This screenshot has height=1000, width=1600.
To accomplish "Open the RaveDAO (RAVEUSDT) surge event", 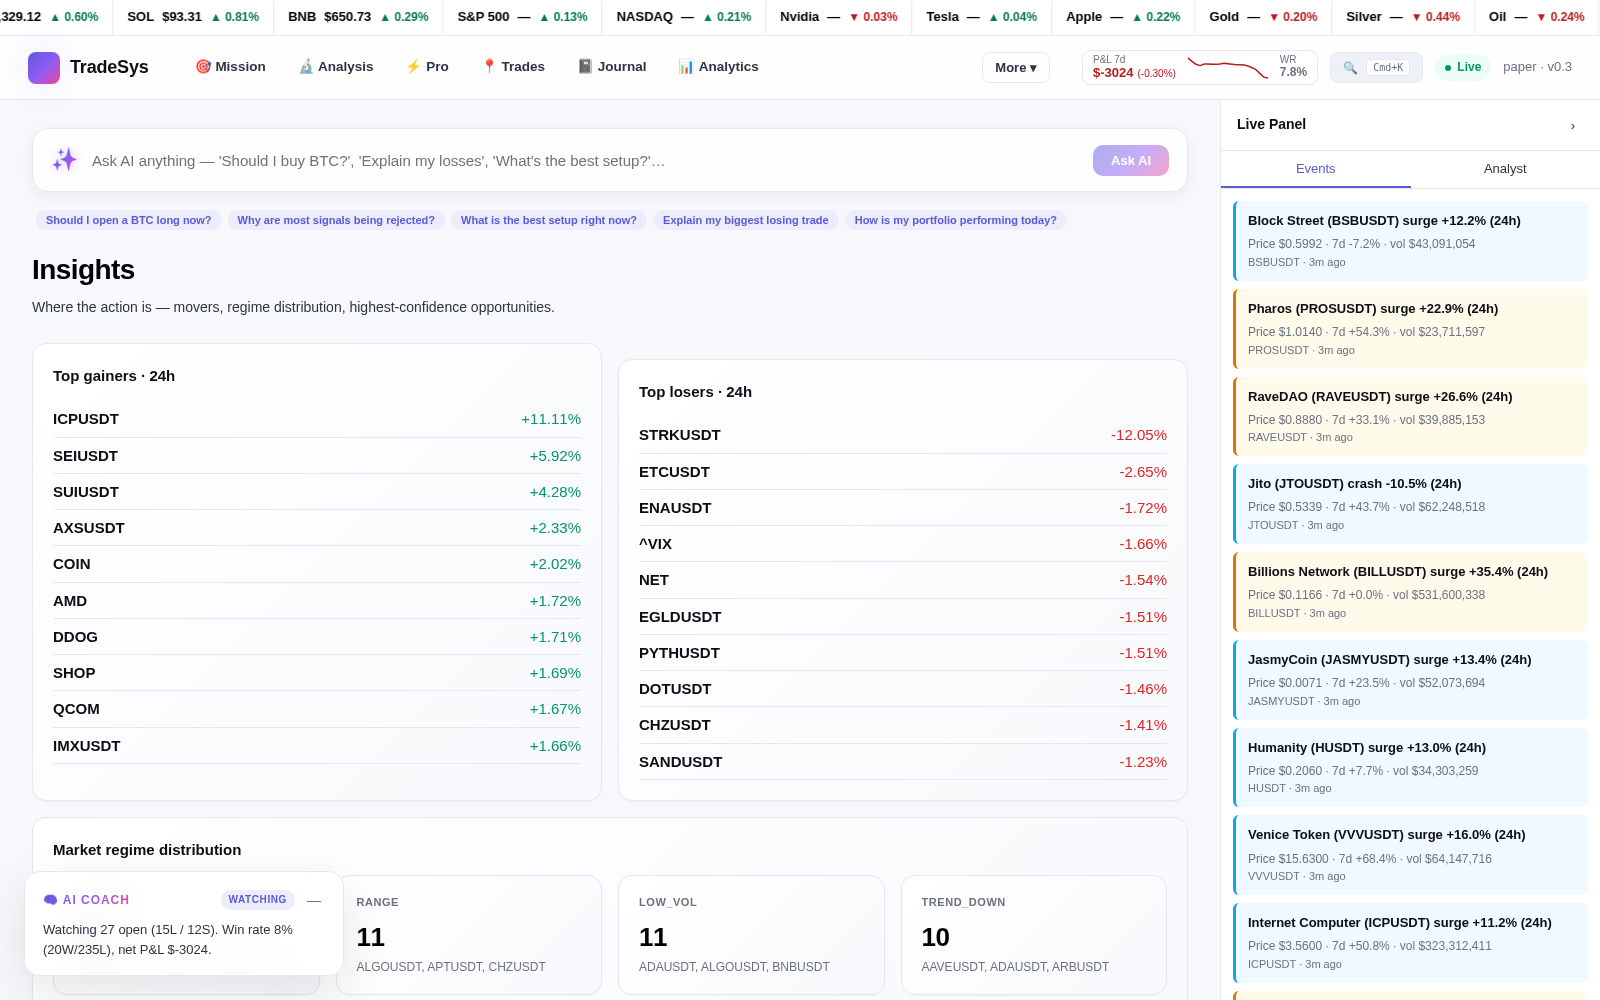I will point(1410,417).
